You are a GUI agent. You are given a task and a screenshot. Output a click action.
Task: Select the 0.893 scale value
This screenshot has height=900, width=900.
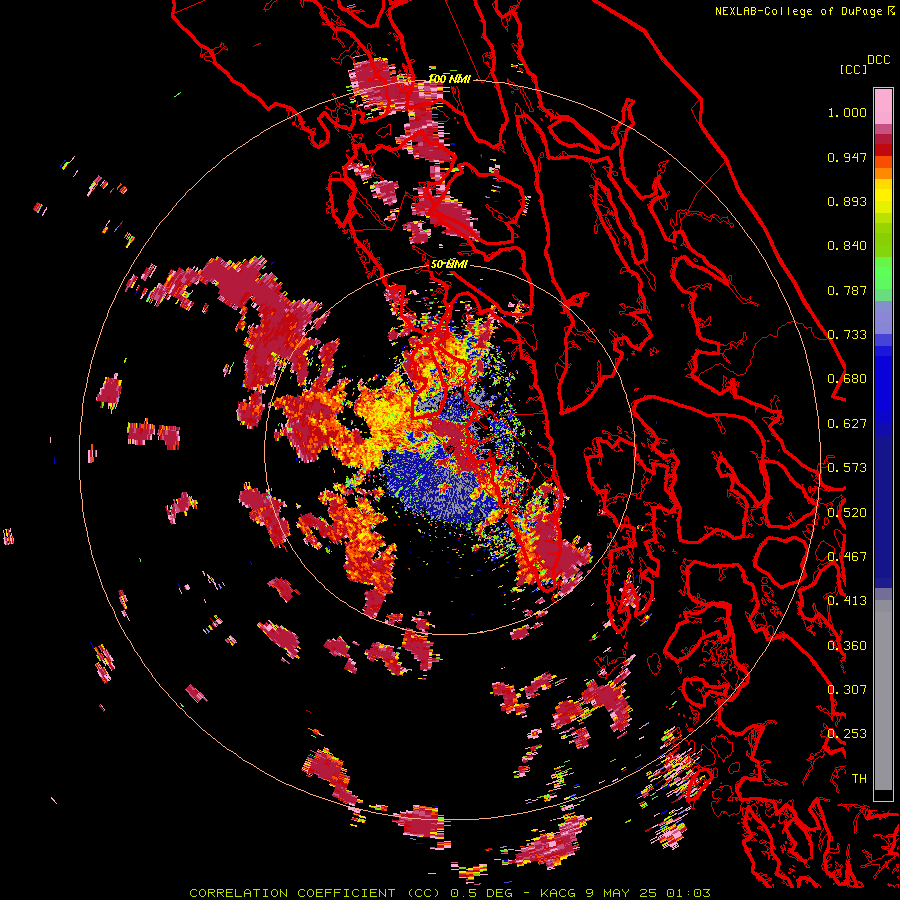[847, 201]
